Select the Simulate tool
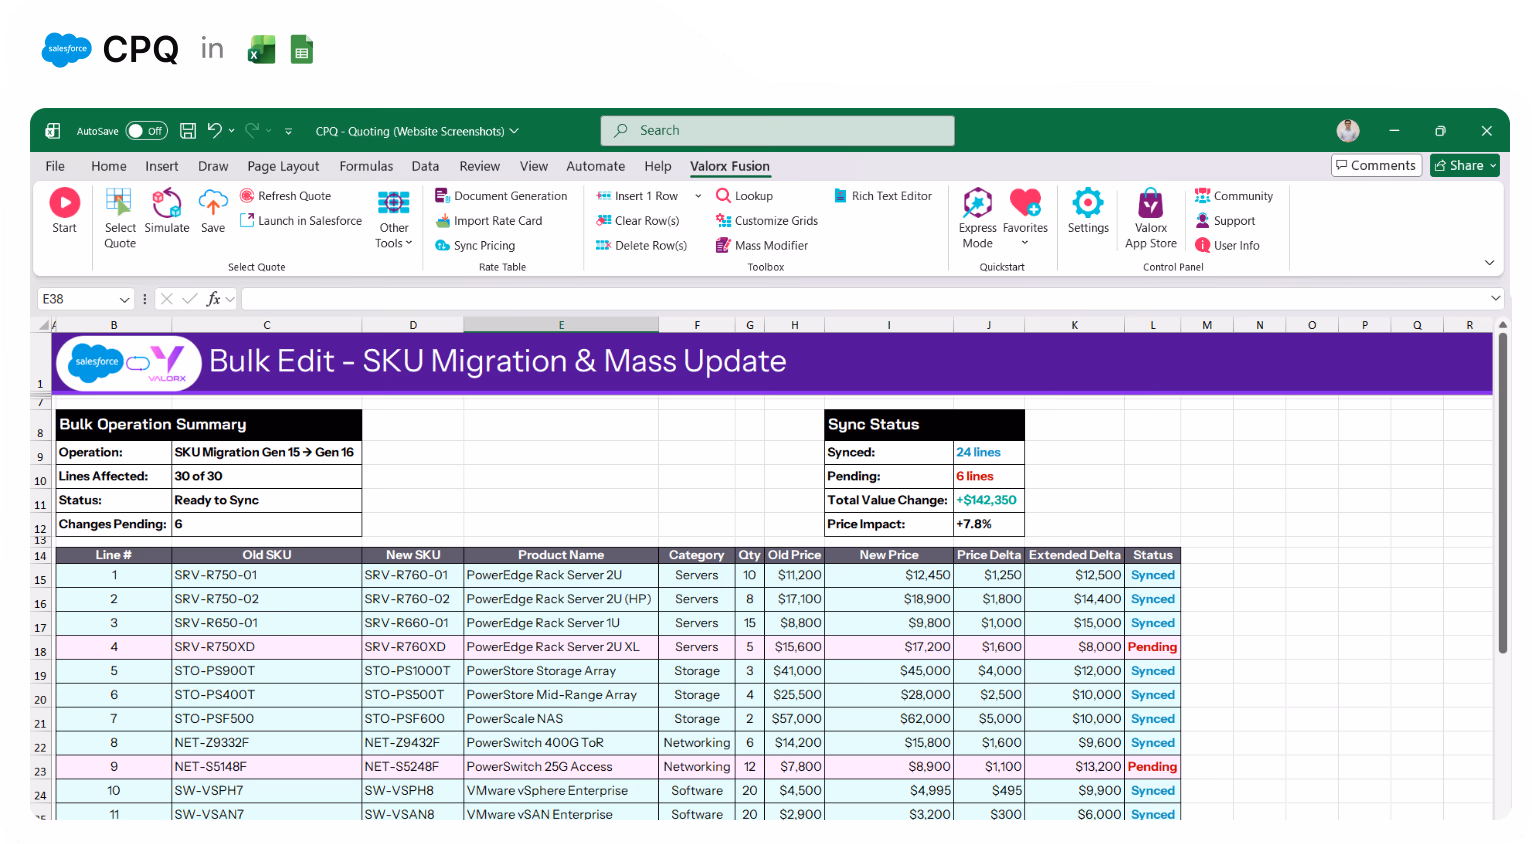 166,210
